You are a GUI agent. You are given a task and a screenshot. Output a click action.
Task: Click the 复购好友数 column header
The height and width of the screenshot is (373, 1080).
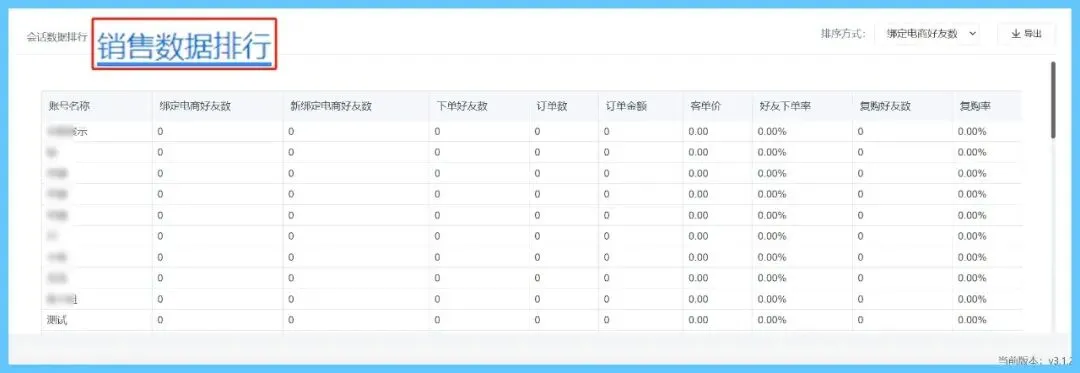click(885, 106)
